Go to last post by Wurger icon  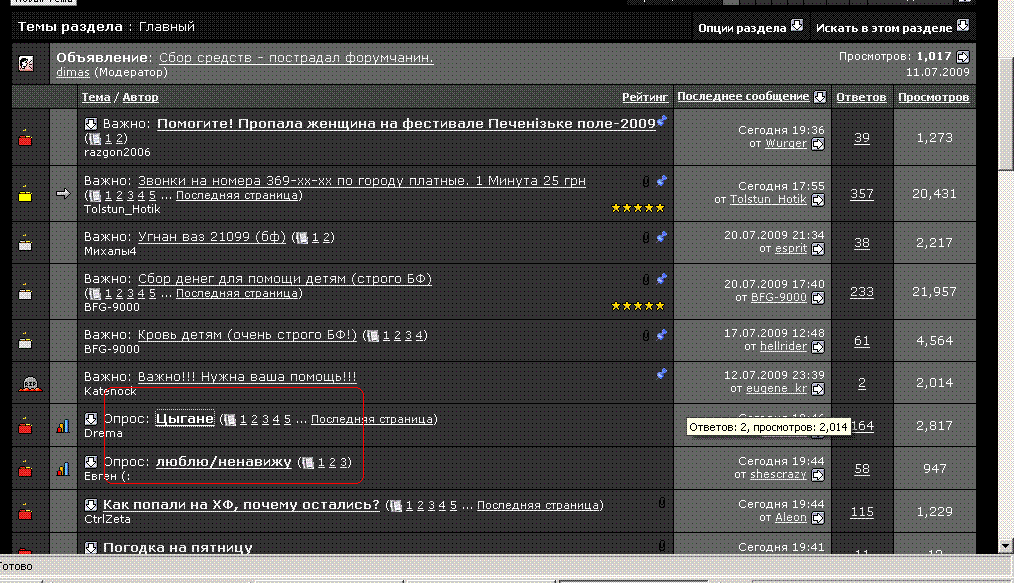coord(818,144)
